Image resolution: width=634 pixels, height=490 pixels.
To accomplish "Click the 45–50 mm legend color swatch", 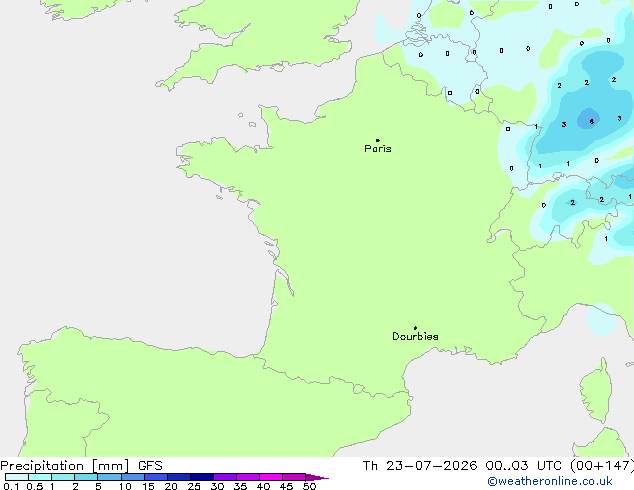I will (x=294, y=477).
